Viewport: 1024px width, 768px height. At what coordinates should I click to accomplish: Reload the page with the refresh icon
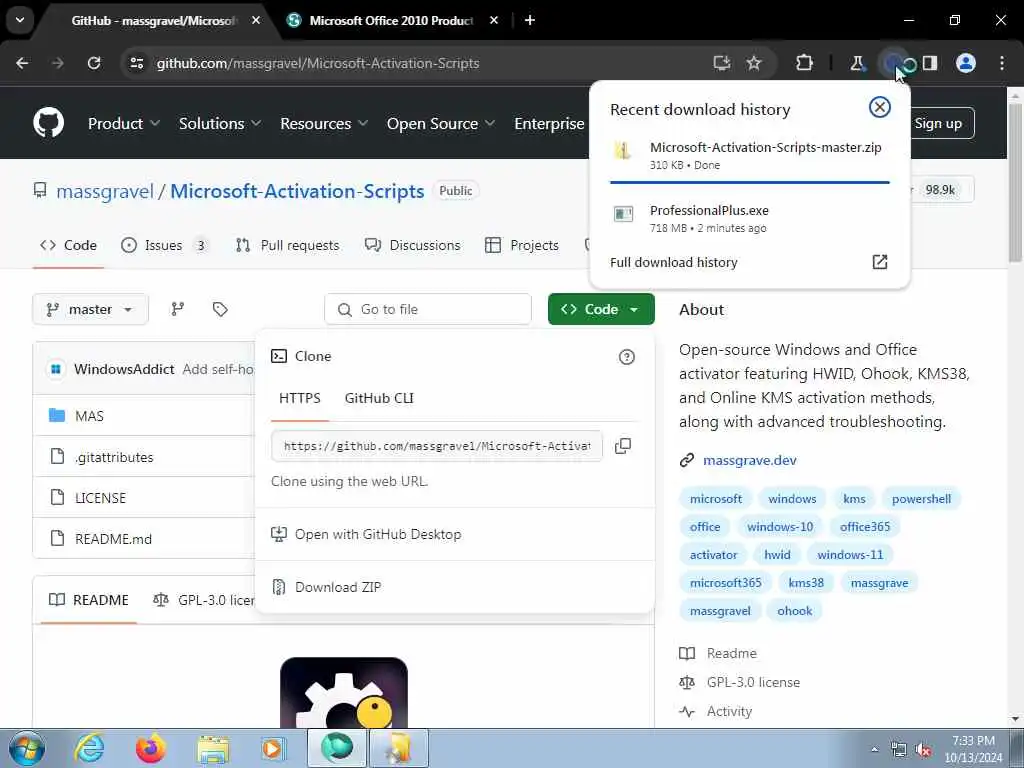click(94, 63)
